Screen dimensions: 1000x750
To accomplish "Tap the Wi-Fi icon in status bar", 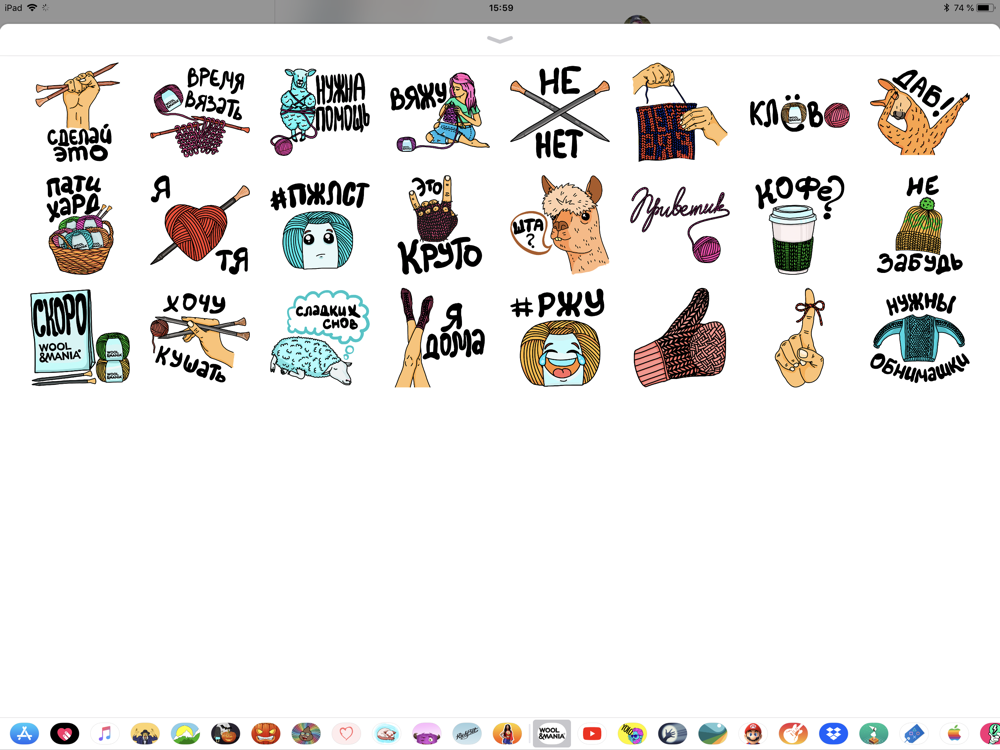I will (x=32, y=8).
